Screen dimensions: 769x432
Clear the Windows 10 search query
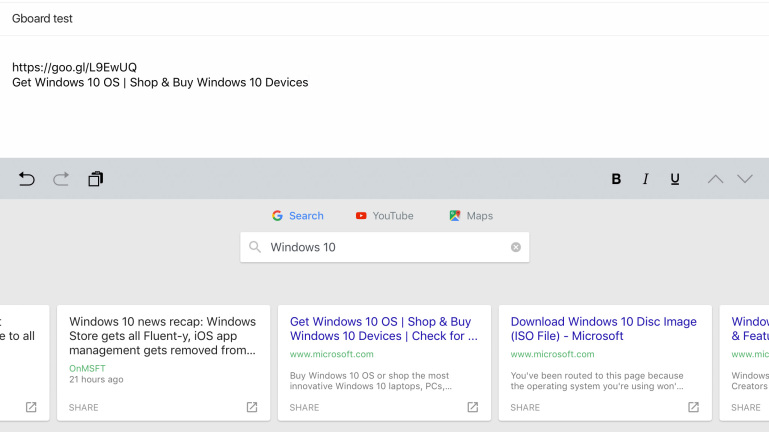pyautogui.click(x=515, y=247)
